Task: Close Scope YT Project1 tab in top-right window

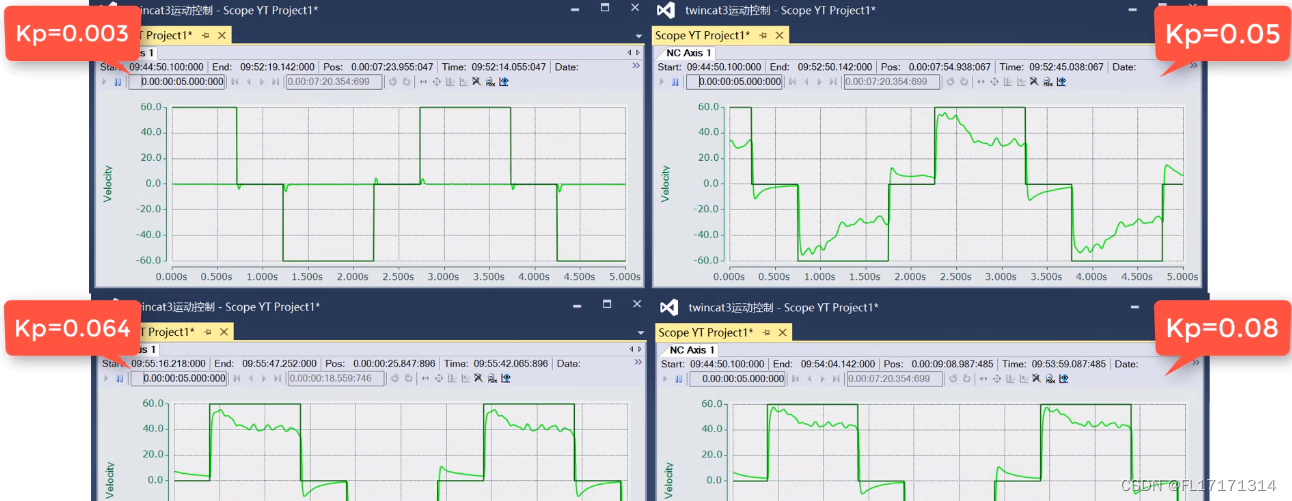Action: [780, 35]
